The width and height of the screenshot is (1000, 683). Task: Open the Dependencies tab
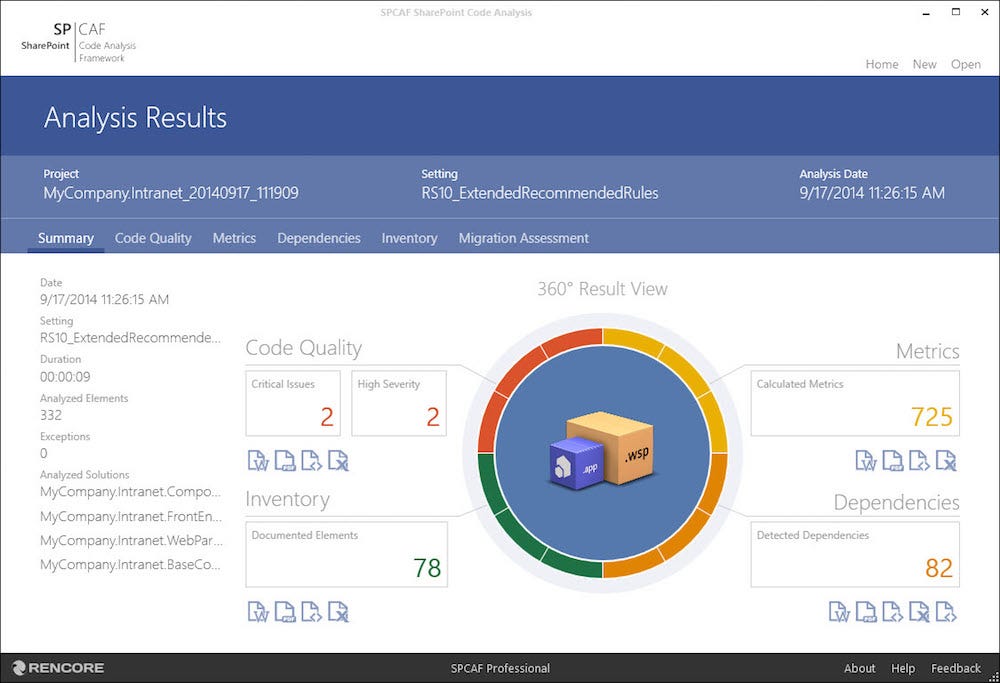319,238
